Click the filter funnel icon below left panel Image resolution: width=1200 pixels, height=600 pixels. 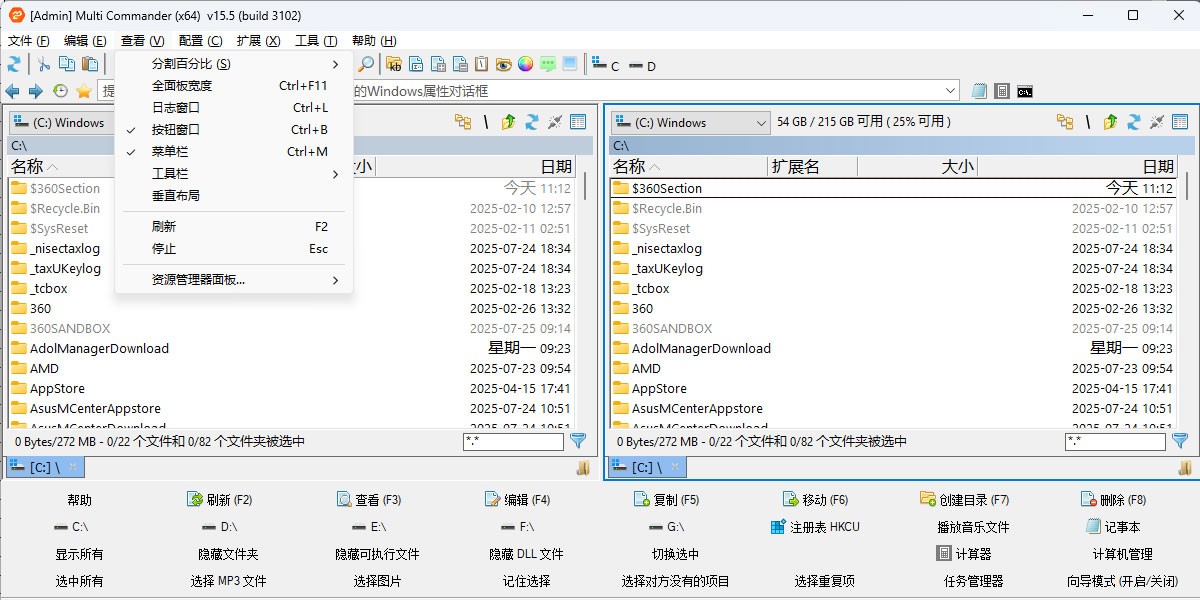(x=578, y=441)
